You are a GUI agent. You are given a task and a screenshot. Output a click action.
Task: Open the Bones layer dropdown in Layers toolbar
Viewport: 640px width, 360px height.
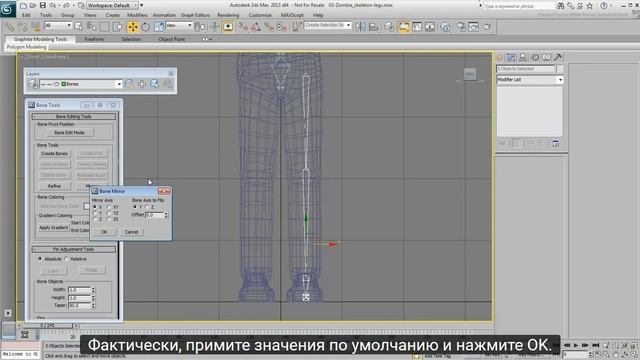pyautogui.click(x=81, y=84)
